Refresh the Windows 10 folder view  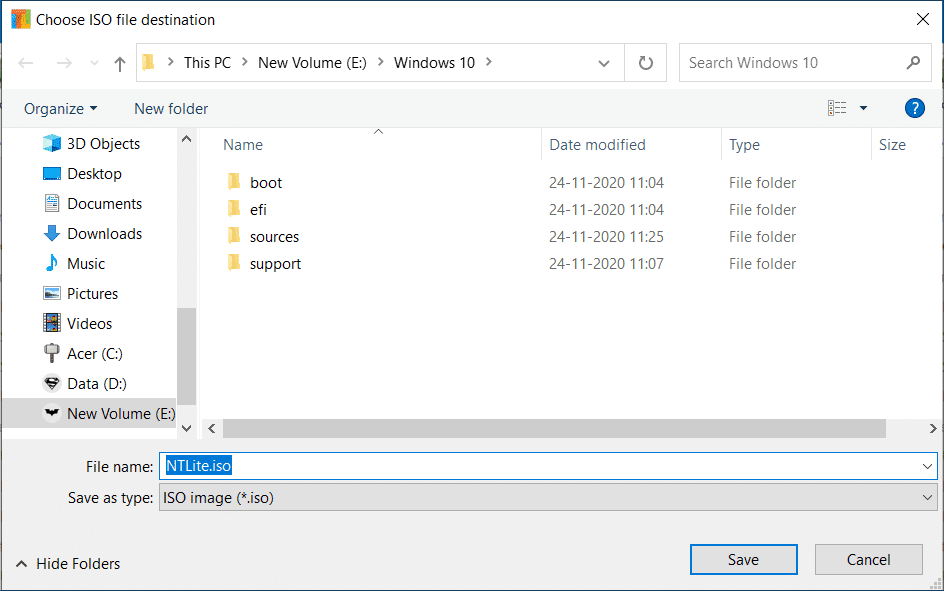coord(645,63)
